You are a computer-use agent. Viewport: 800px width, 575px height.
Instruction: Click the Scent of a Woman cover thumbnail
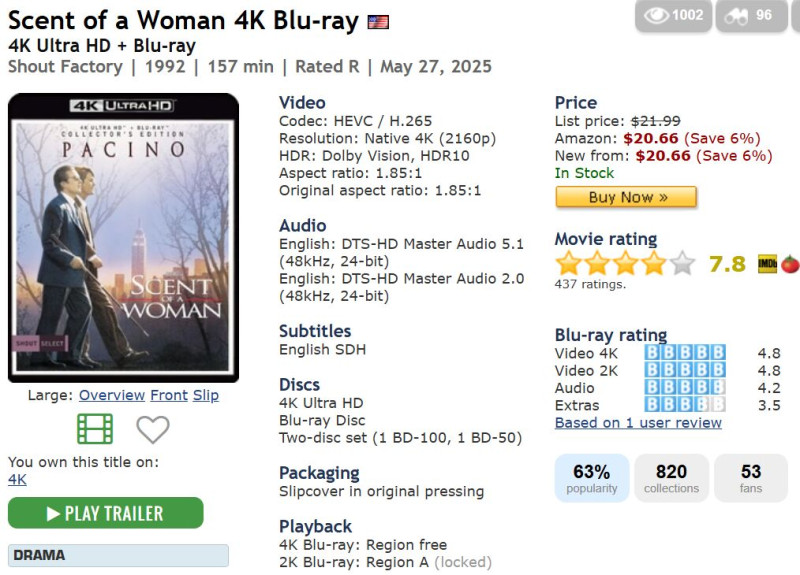(x=123, y=238)
